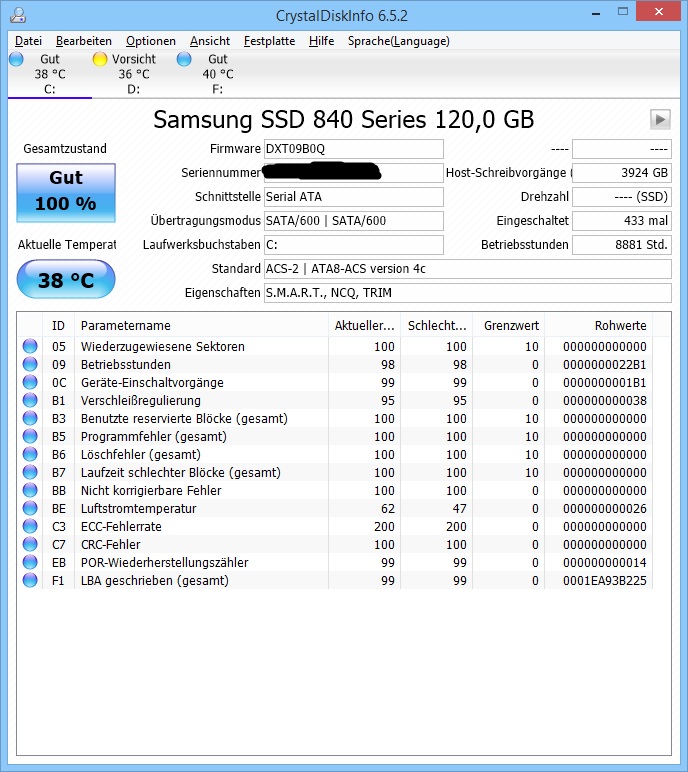Open the Festplatte menu
Viewport: 688px width, 772px height.
pyautogui.click(x=269, y=41)
